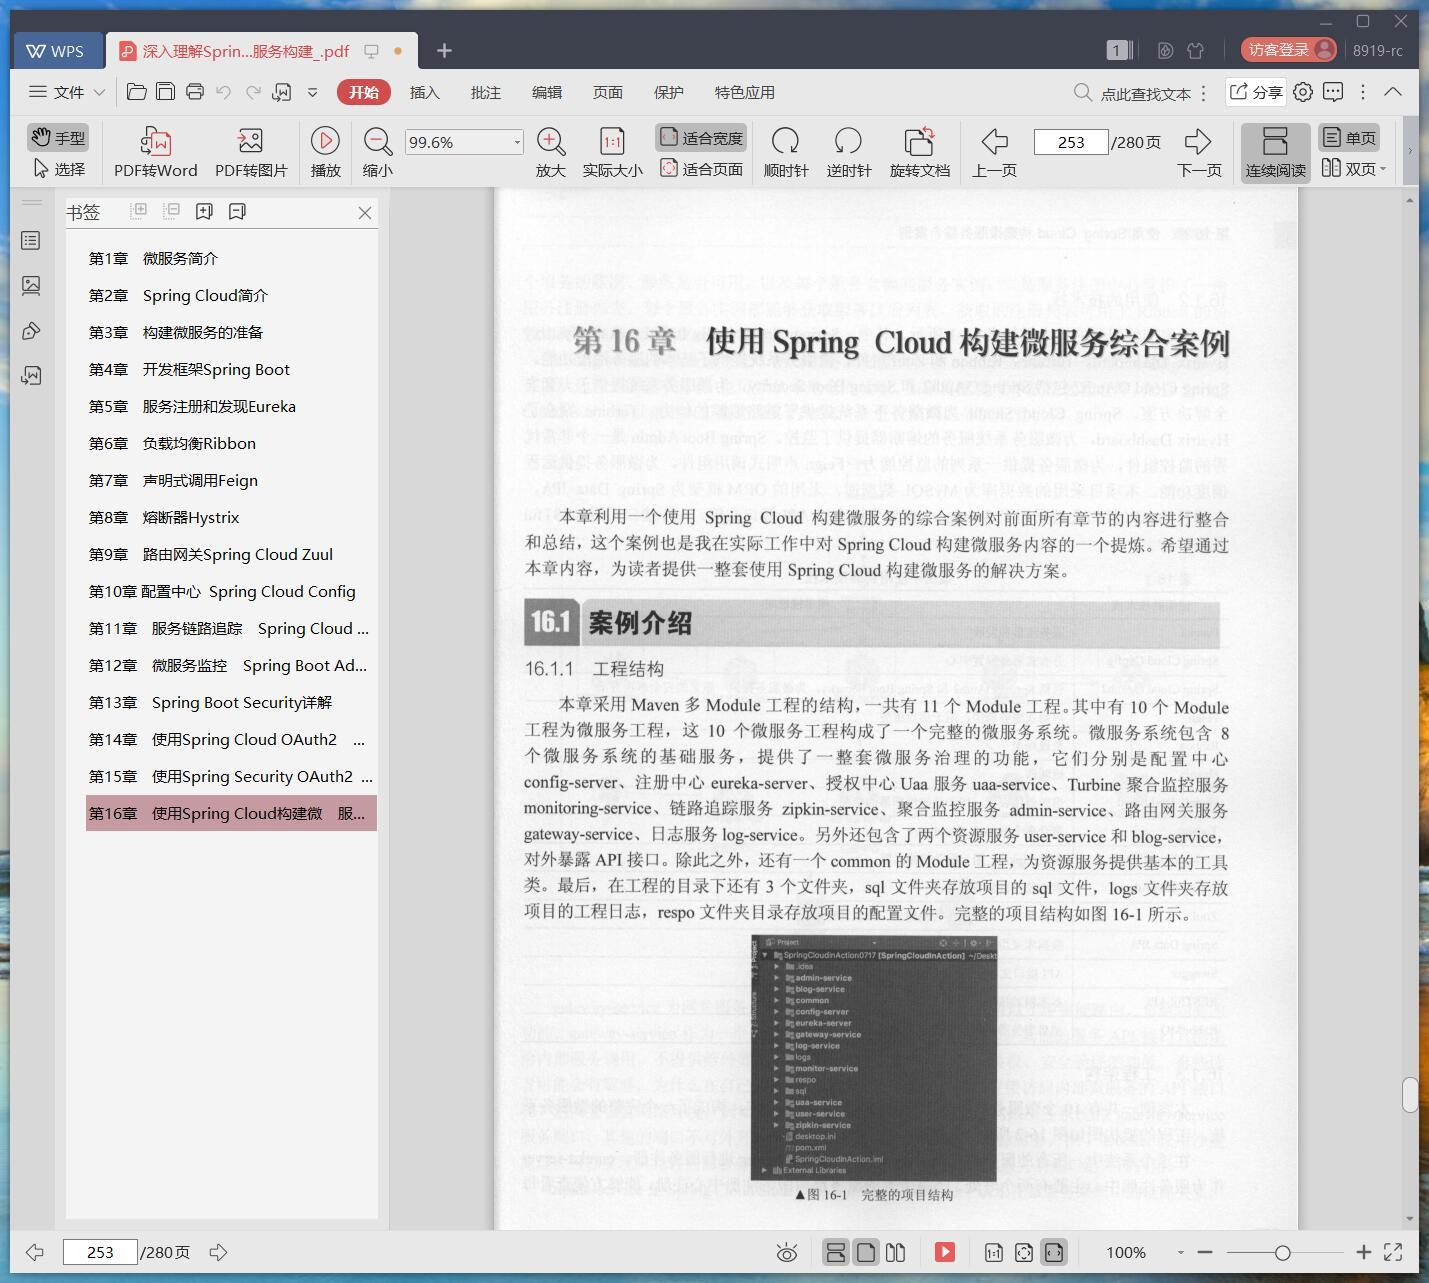Screen dimensions: 1429x1283
Task: Open the 批注 ribbon tab
Action: [x=486, y=92]
